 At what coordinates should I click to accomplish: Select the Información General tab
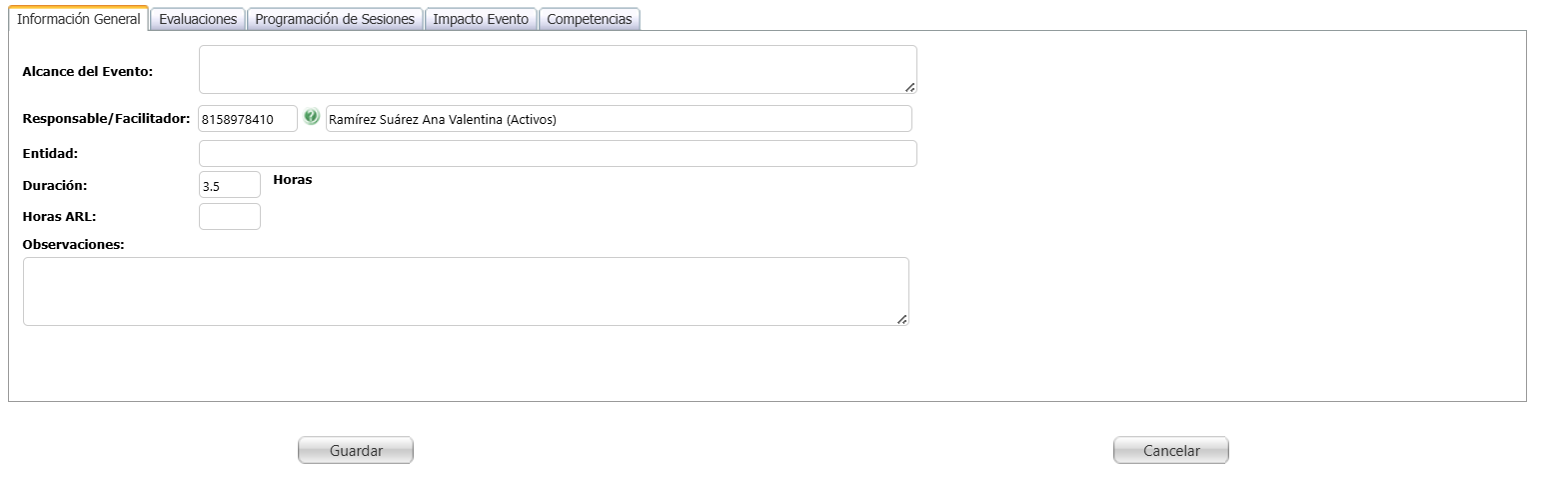tap(79, 19)
